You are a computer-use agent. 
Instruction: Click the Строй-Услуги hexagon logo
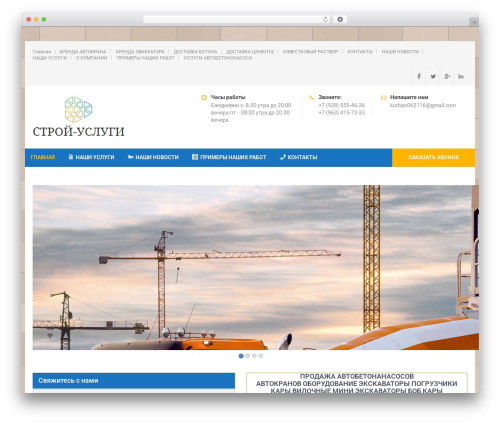coord(78,109)
